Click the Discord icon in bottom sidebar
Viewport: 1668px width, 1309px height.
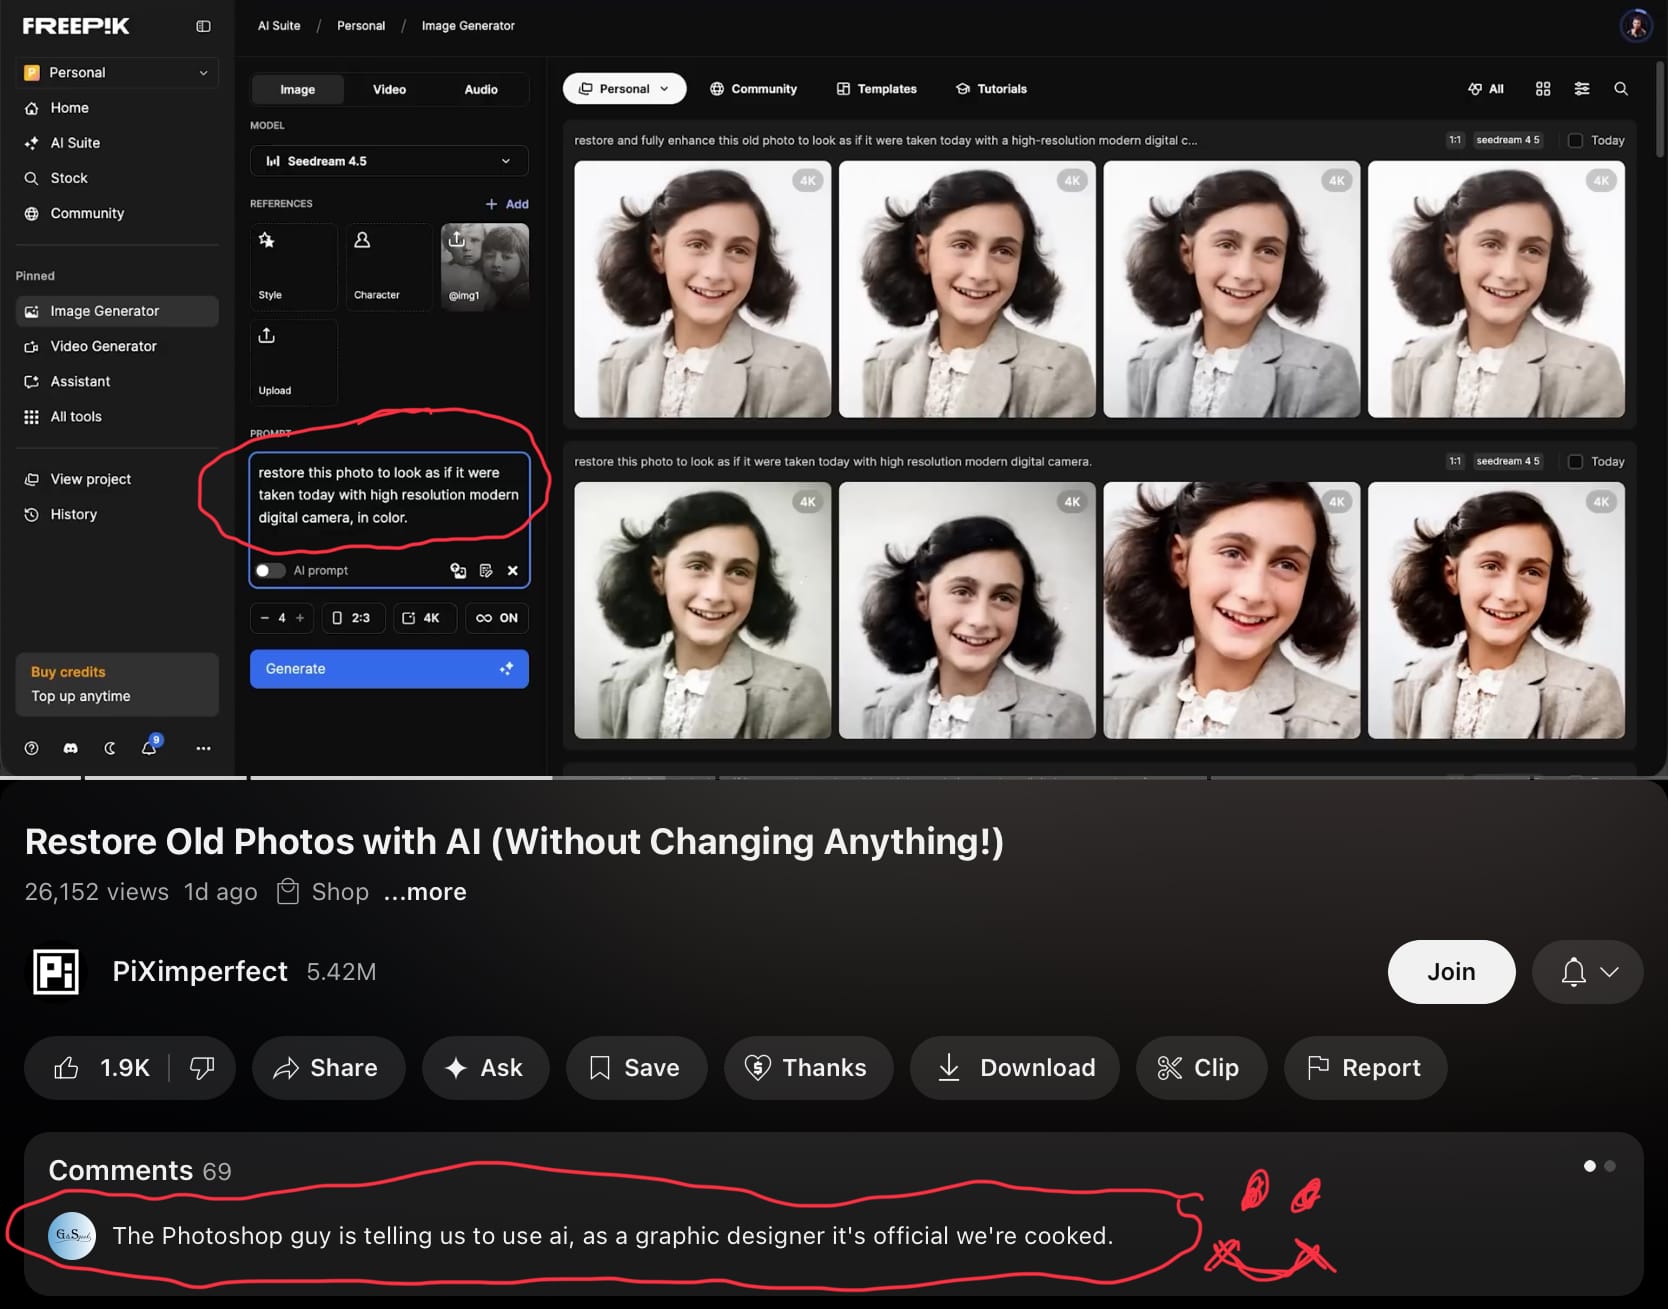pos(71,748)
